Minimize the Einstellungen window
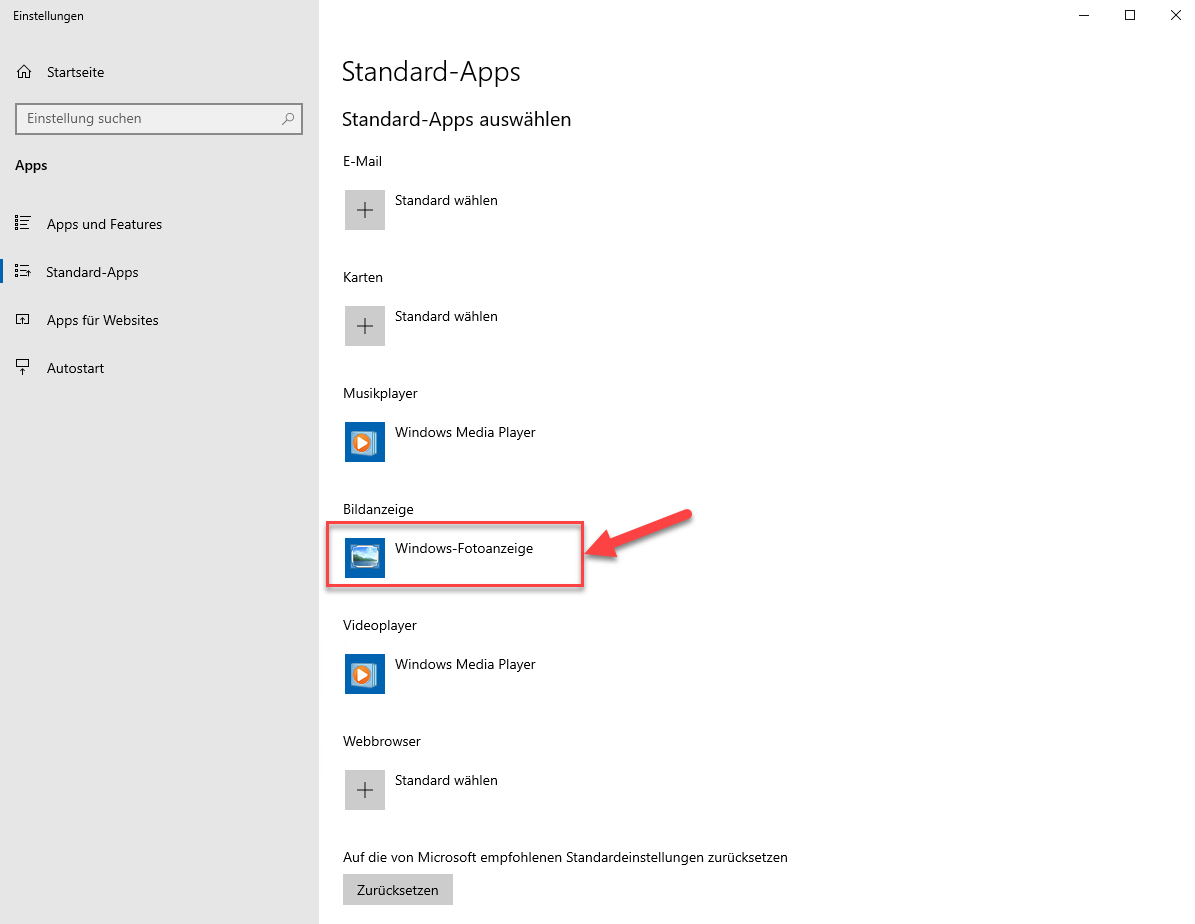 click(x=1084, y=15)
